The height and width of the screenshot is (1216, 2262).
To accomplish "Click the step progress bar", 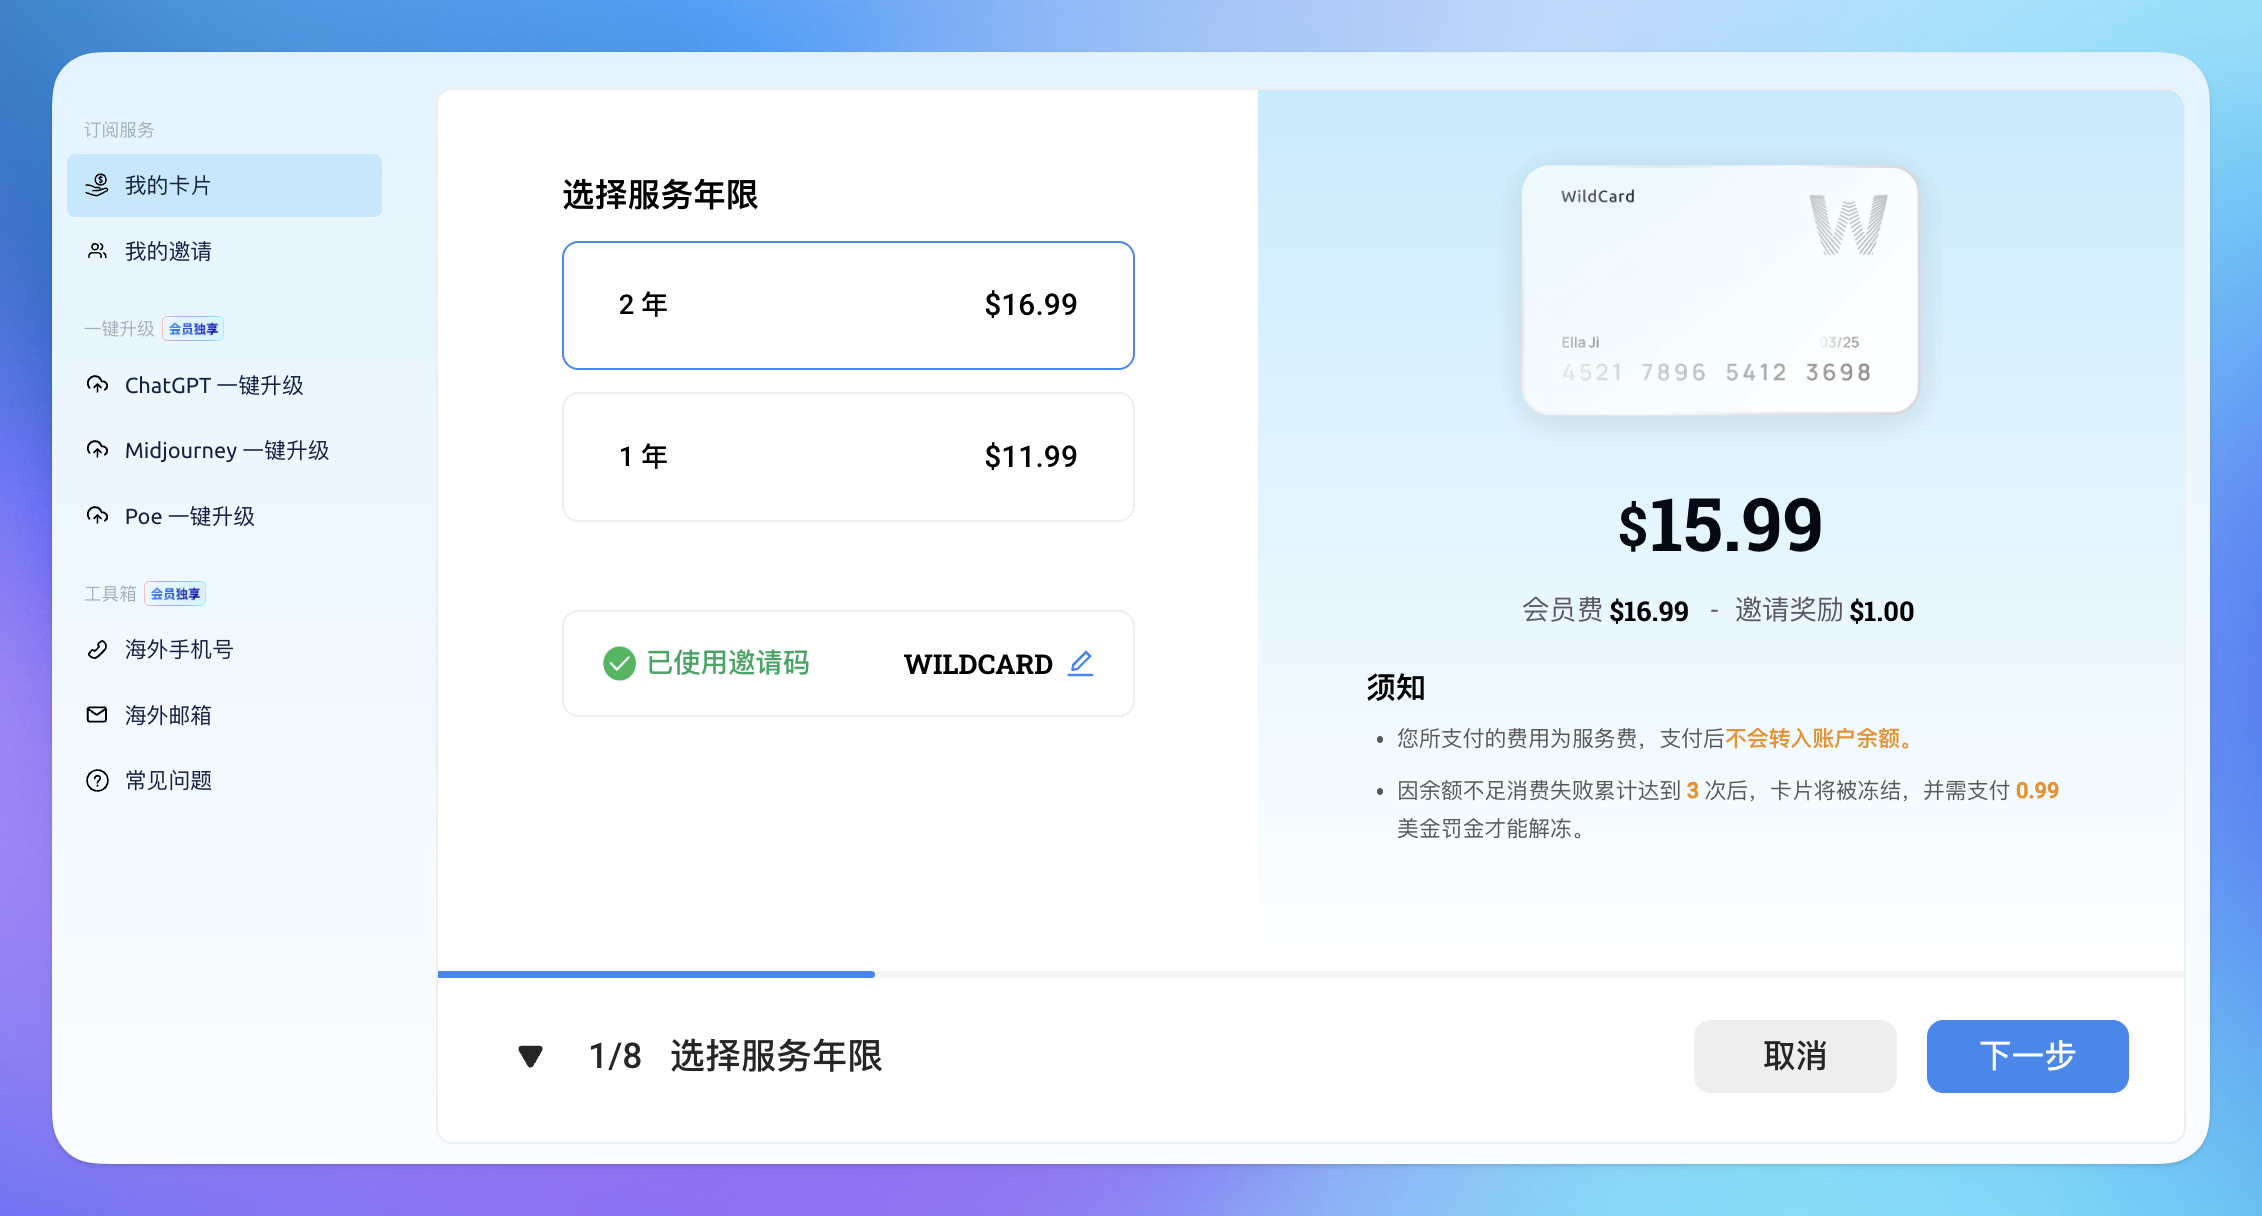I will (1310, 974).
